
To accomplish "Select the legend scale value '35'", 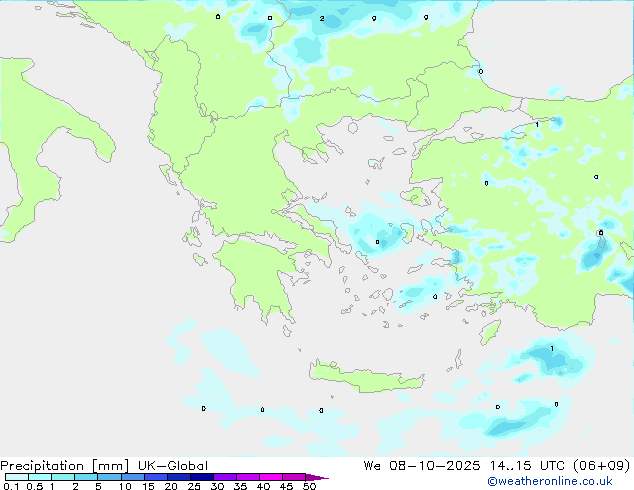I will tap(240, 486).
